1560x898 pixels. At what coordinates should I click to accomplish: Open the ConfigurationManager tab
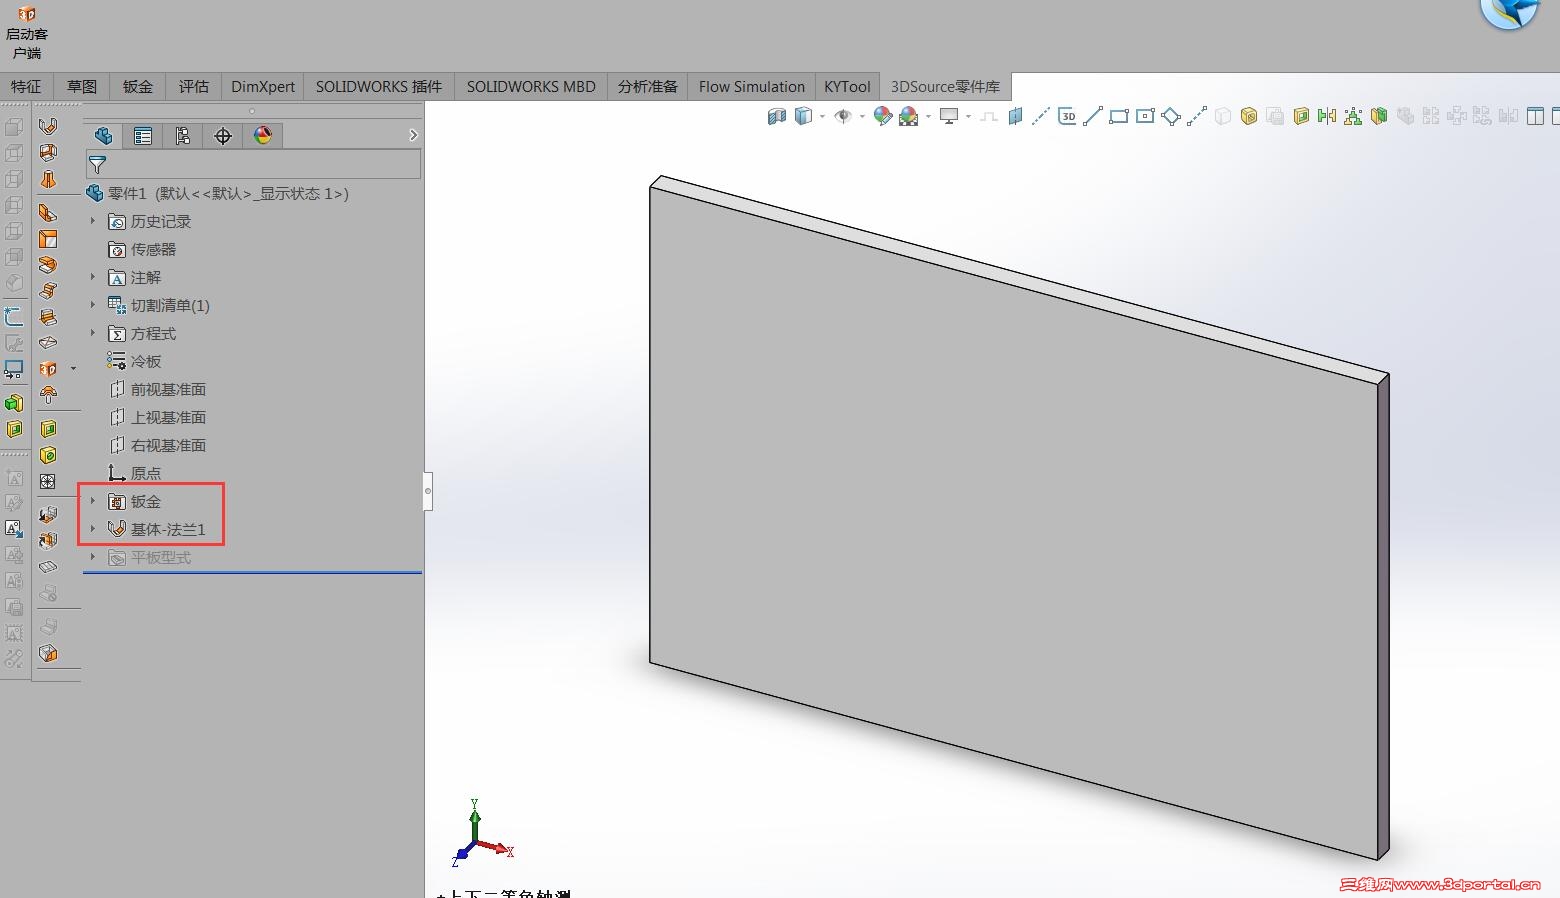click(183, 135)
